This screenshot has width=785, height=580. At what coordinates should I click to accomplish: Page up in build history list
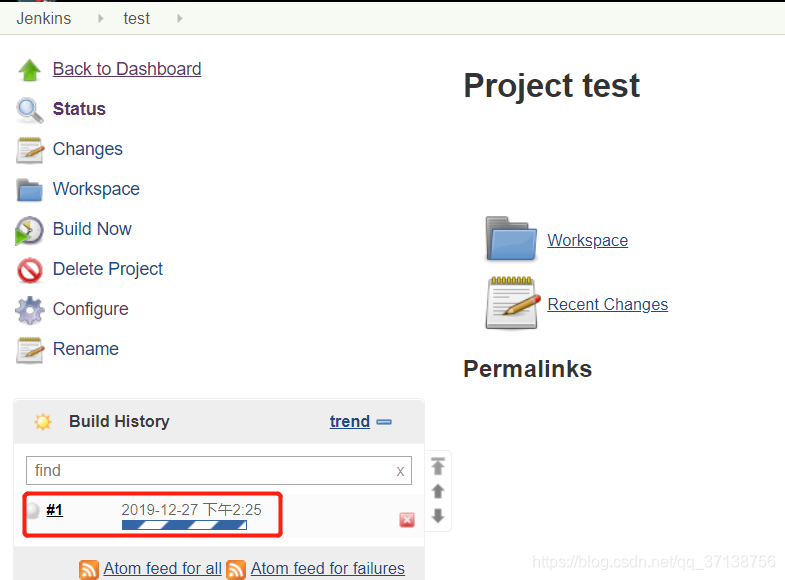pyautogui.click(x=438, y=491)
